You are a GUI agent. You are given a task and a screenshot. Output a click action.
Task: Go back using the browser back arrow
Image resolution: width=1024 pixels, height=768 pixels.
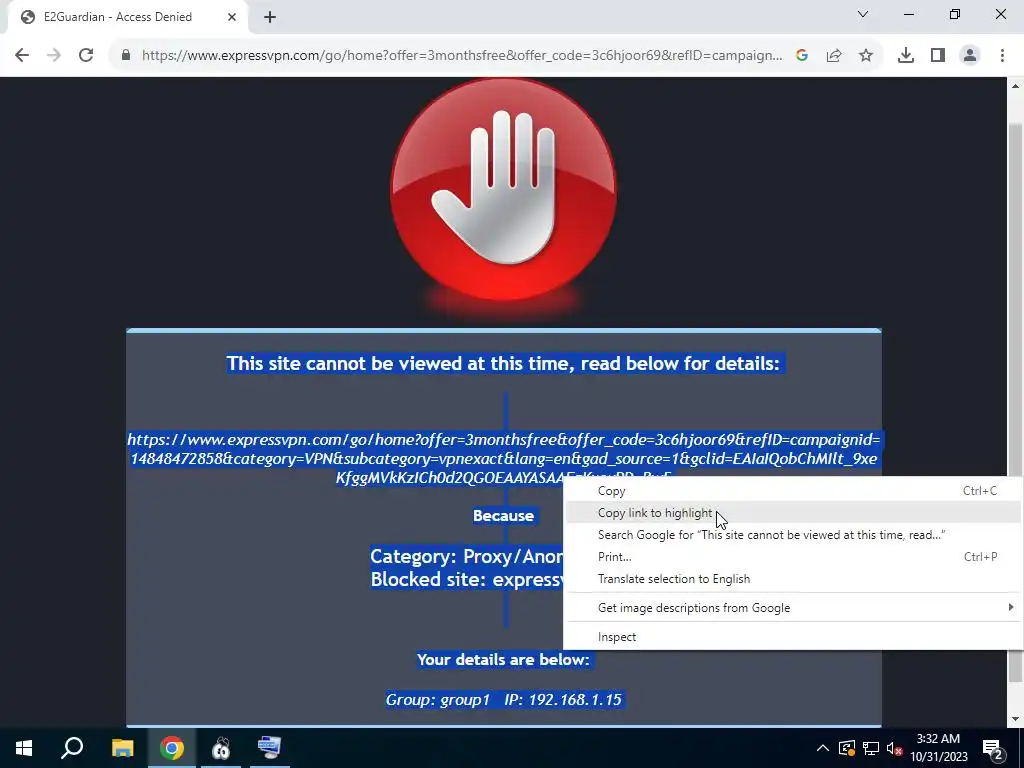pos(22,56)
